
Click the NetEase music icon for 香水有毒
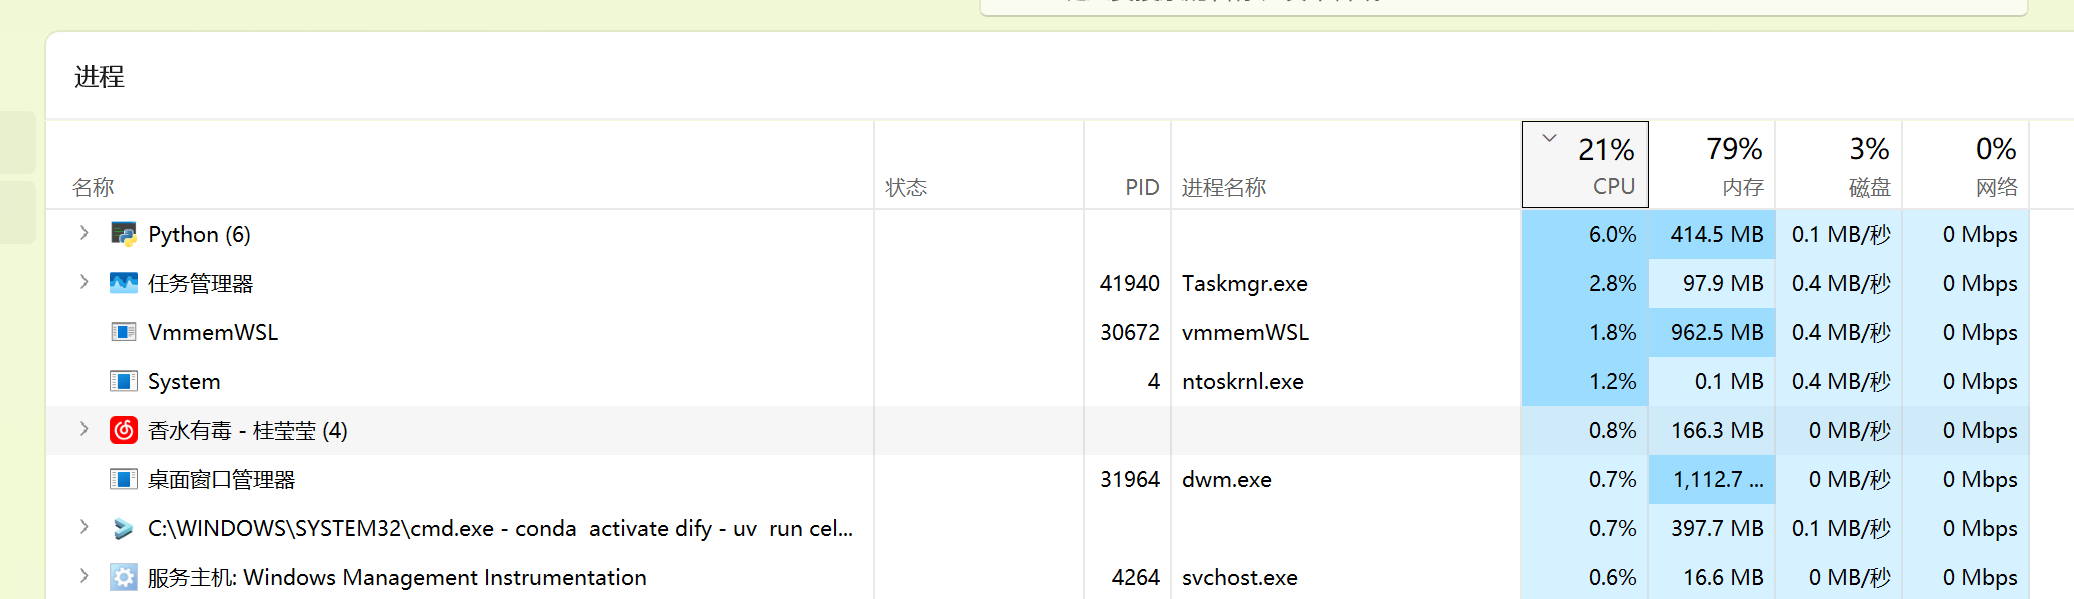tap(124, 430)
